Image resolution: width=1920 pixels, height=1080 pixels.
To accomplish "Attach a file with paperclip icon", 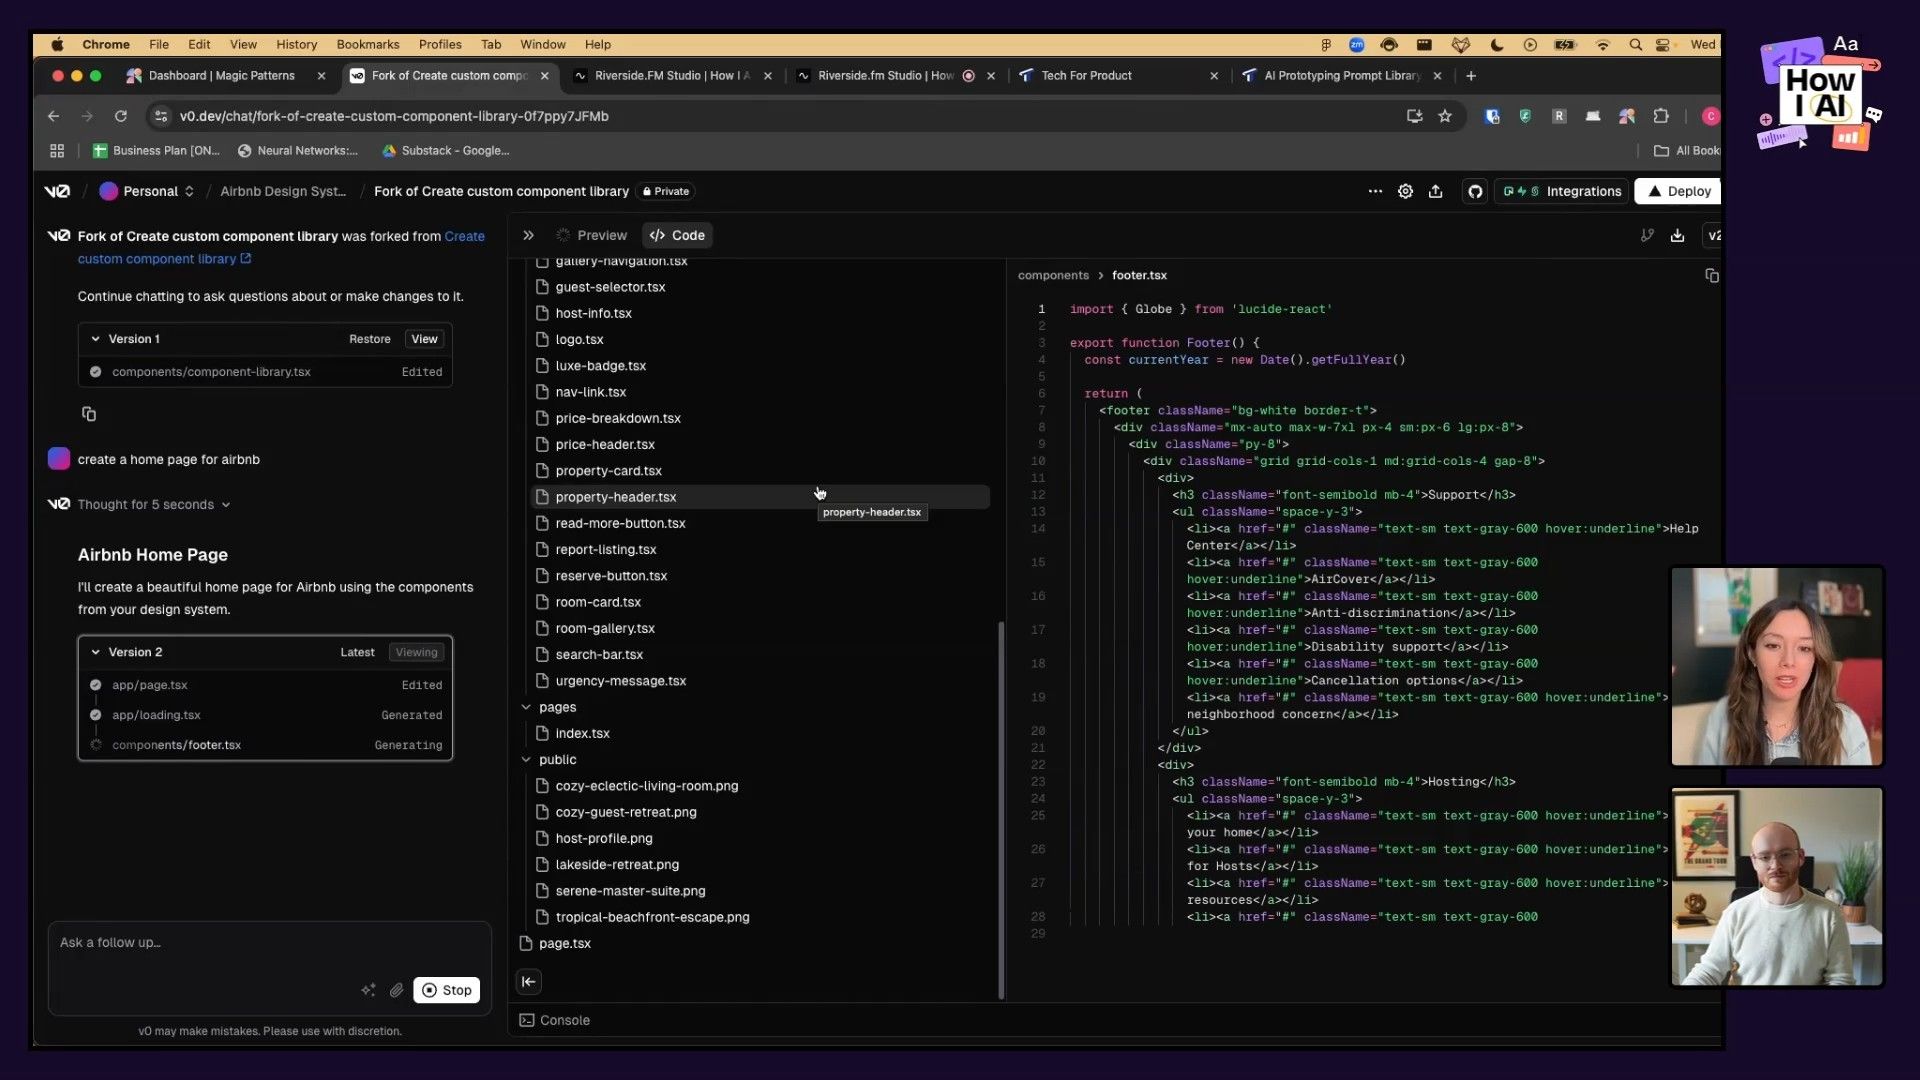I will 397,990.
